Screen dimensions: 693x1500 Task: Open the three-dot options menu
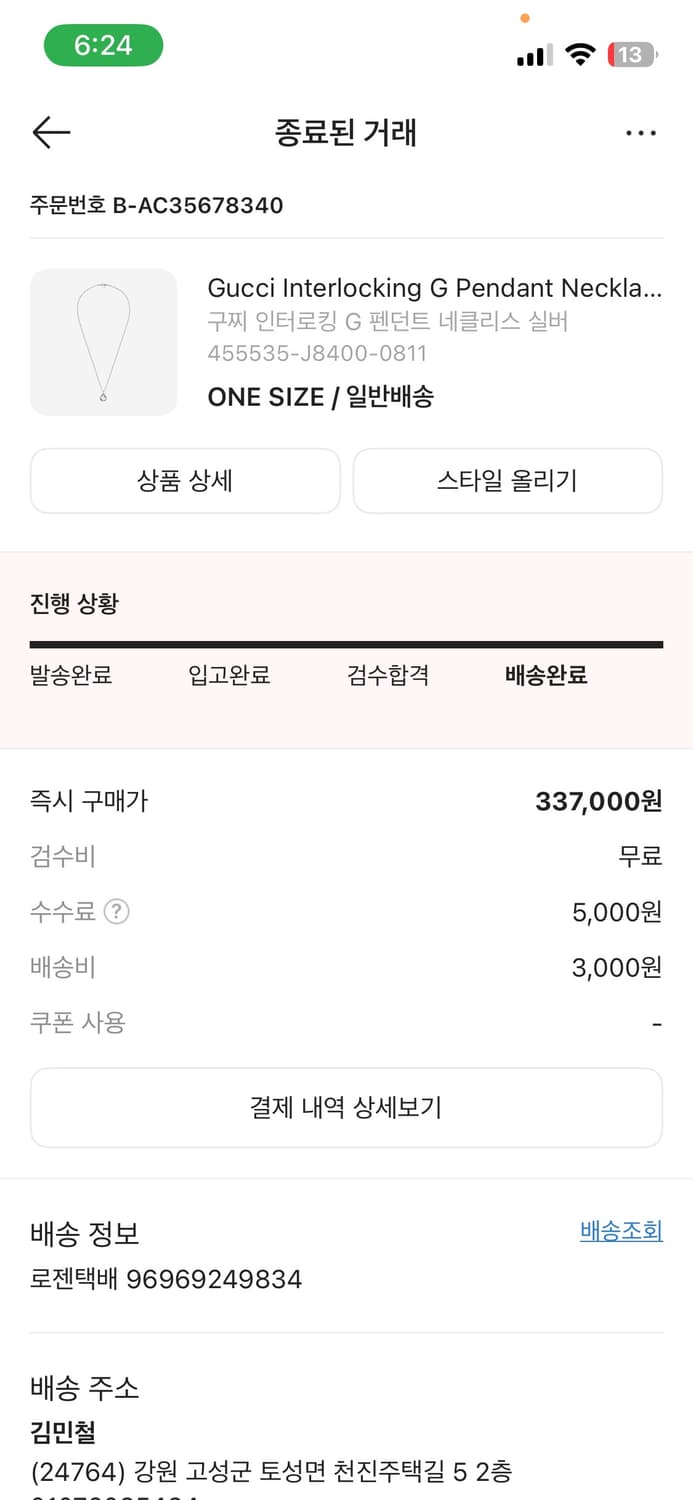(x=641, y=132)
